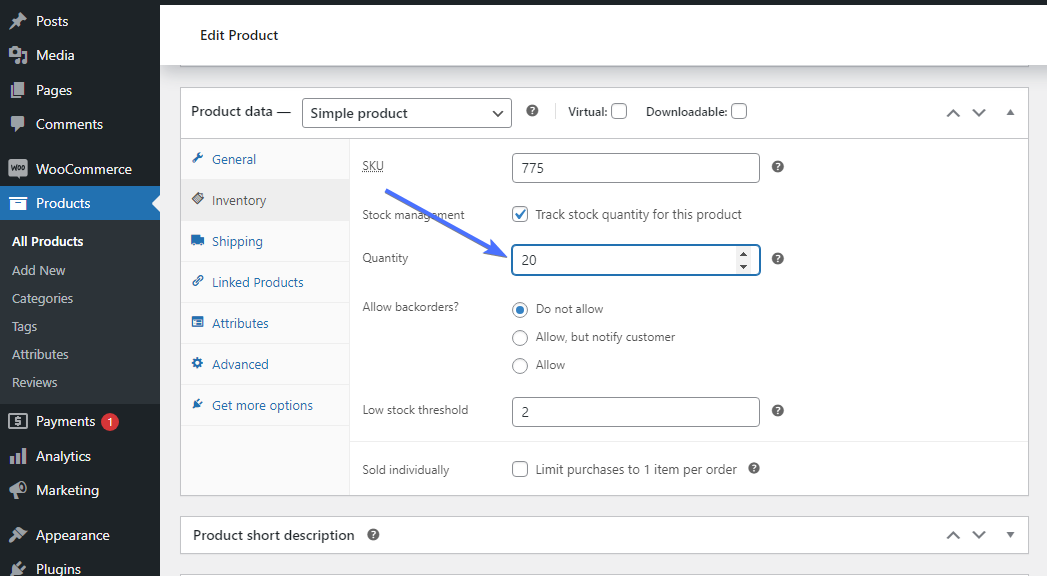
Task: Open Add New under Products menu
Action: [x=39, y=270]
